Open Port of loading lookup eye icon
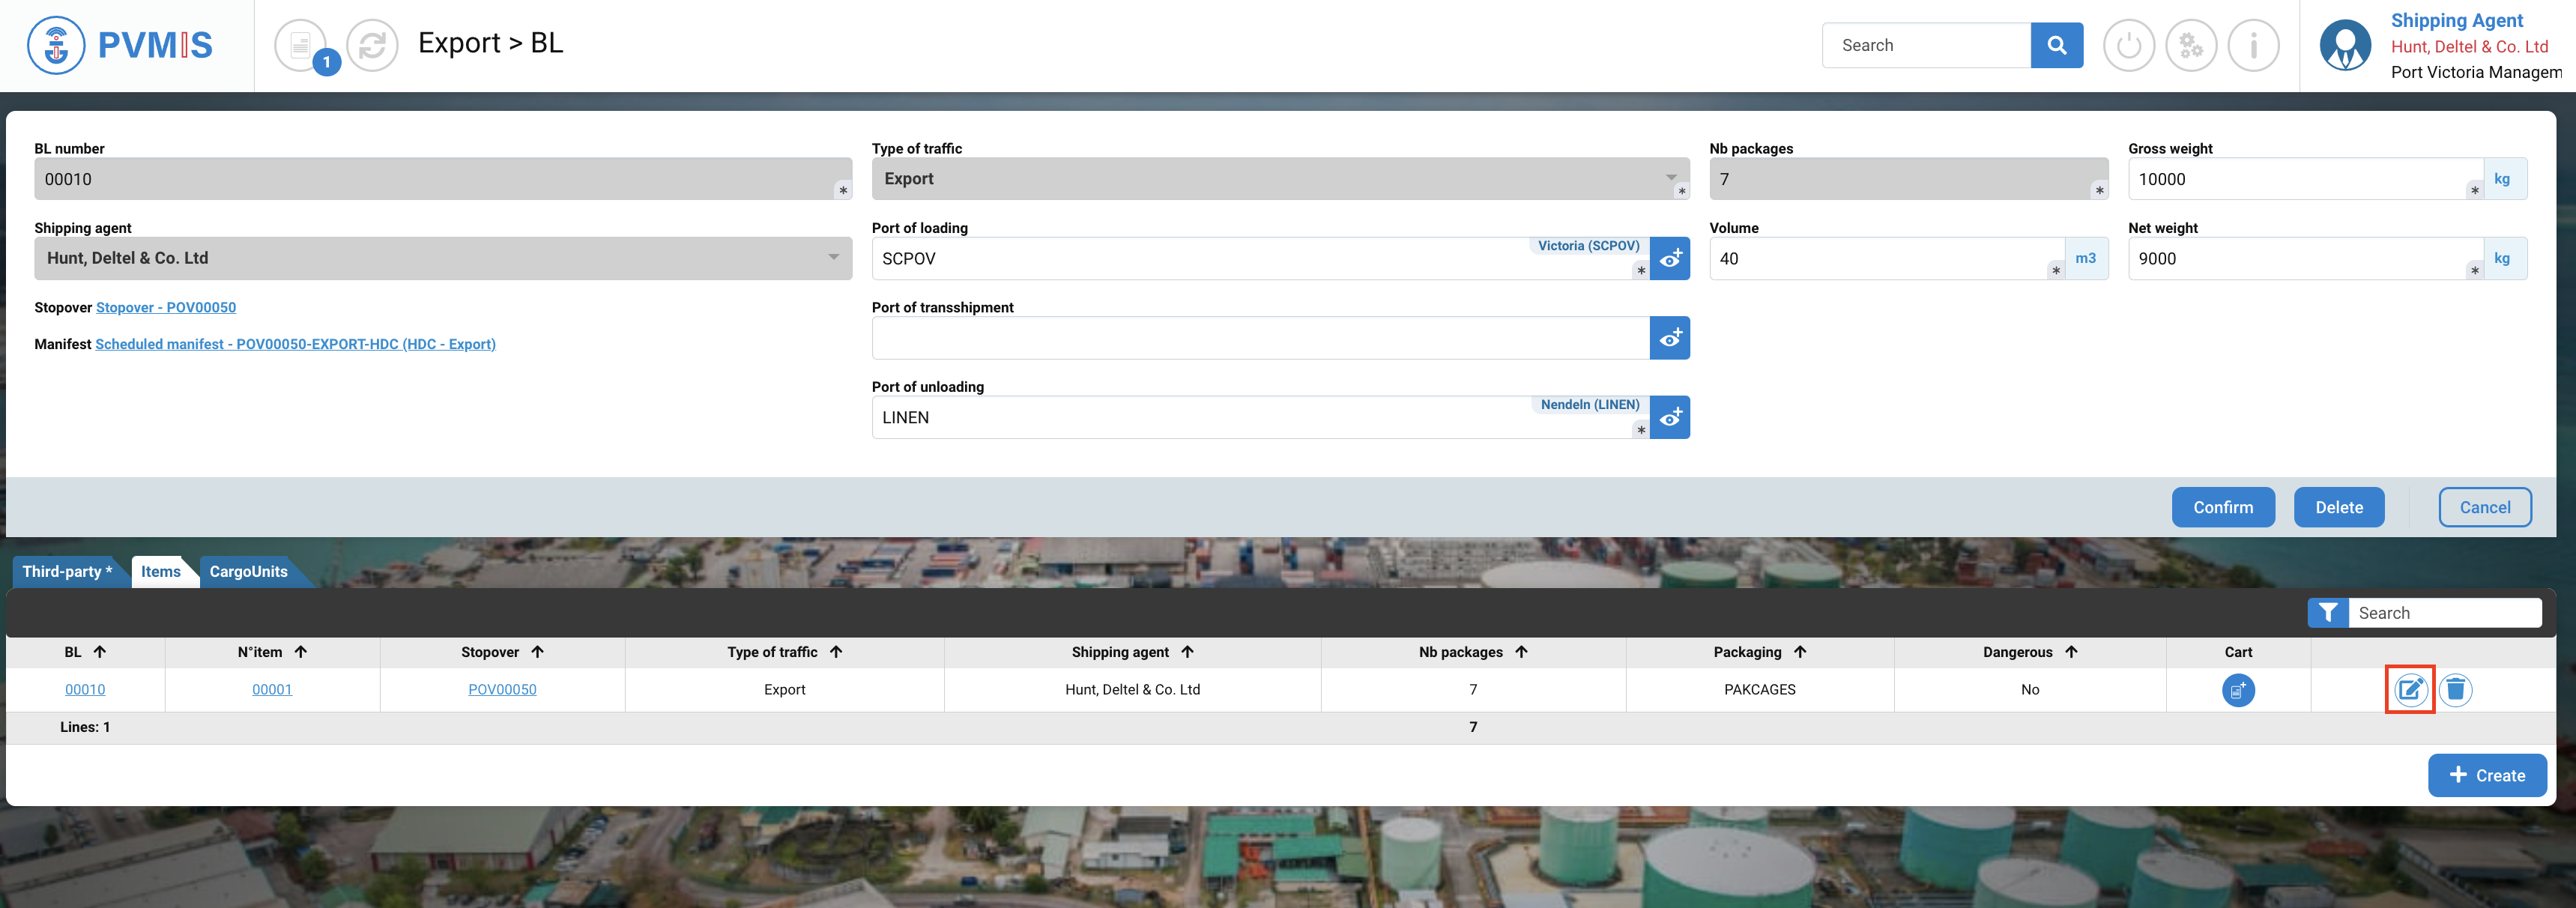 (x=1669, y=259)
